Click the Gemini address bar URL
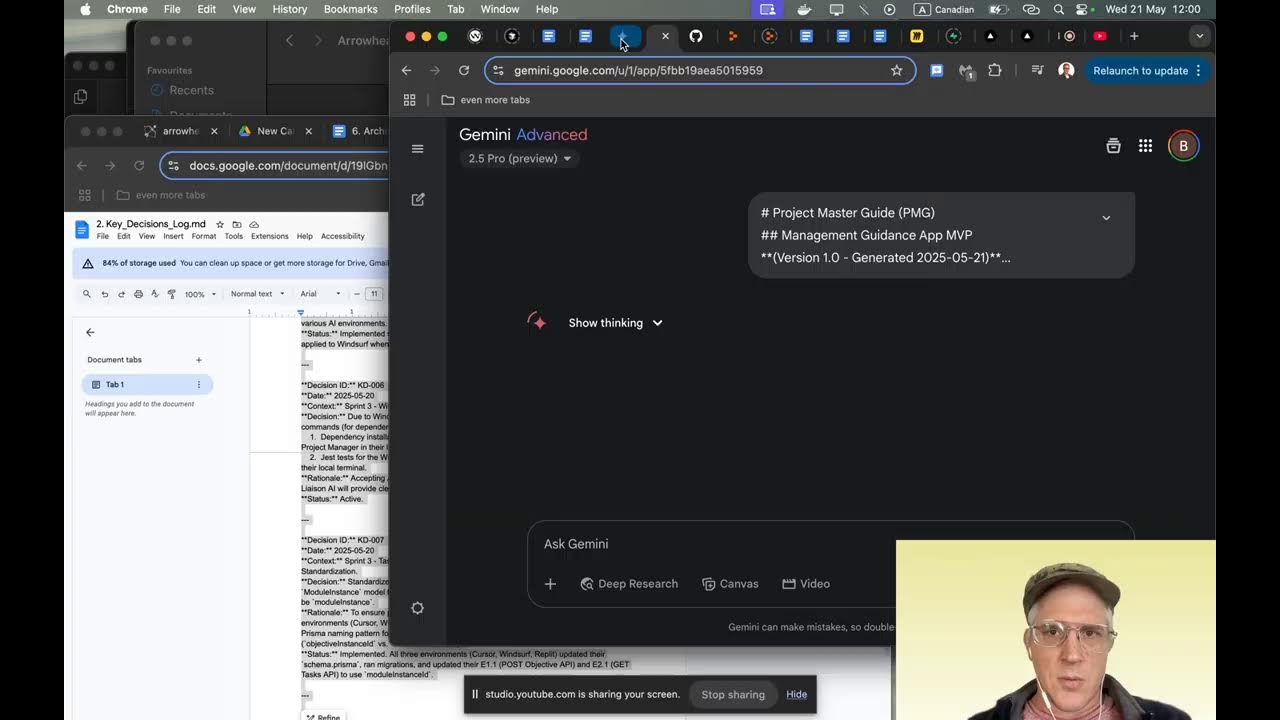The height and width of the screenshot is (720, 1280). point(638,71)
